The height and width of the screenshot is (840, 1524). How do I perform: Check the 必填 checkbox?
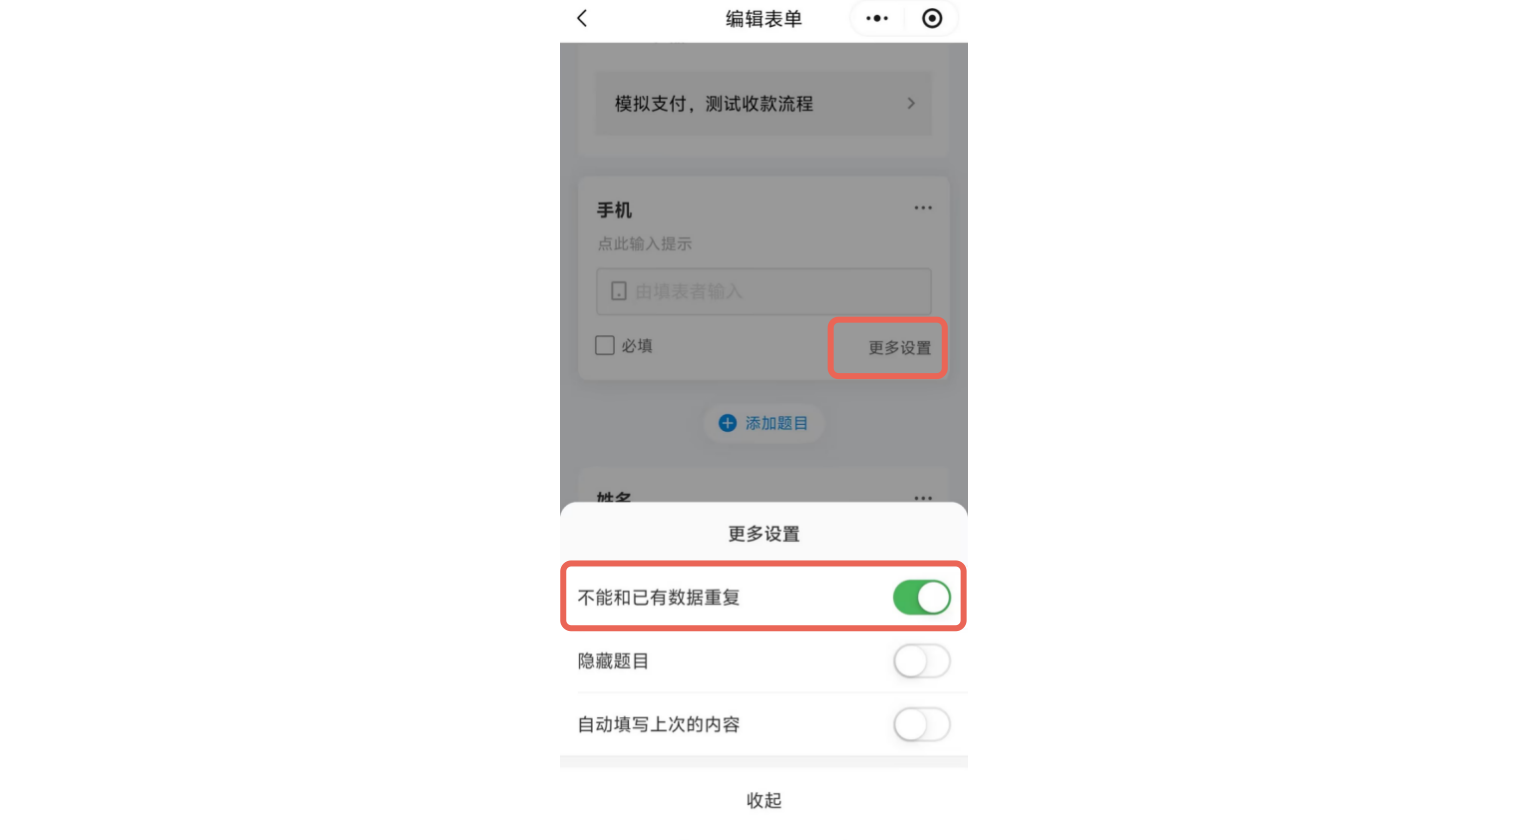point(605,345)
